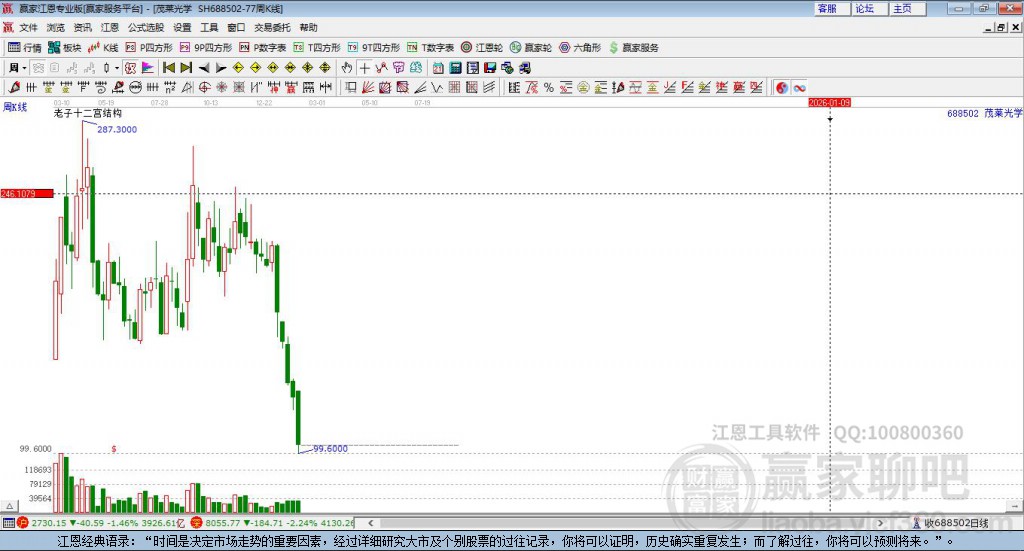The width and height of the screenshot is (1024, 551).
Task: Open the 公式选股 menu
Action: pyautogui.click(x=146, y=27)
